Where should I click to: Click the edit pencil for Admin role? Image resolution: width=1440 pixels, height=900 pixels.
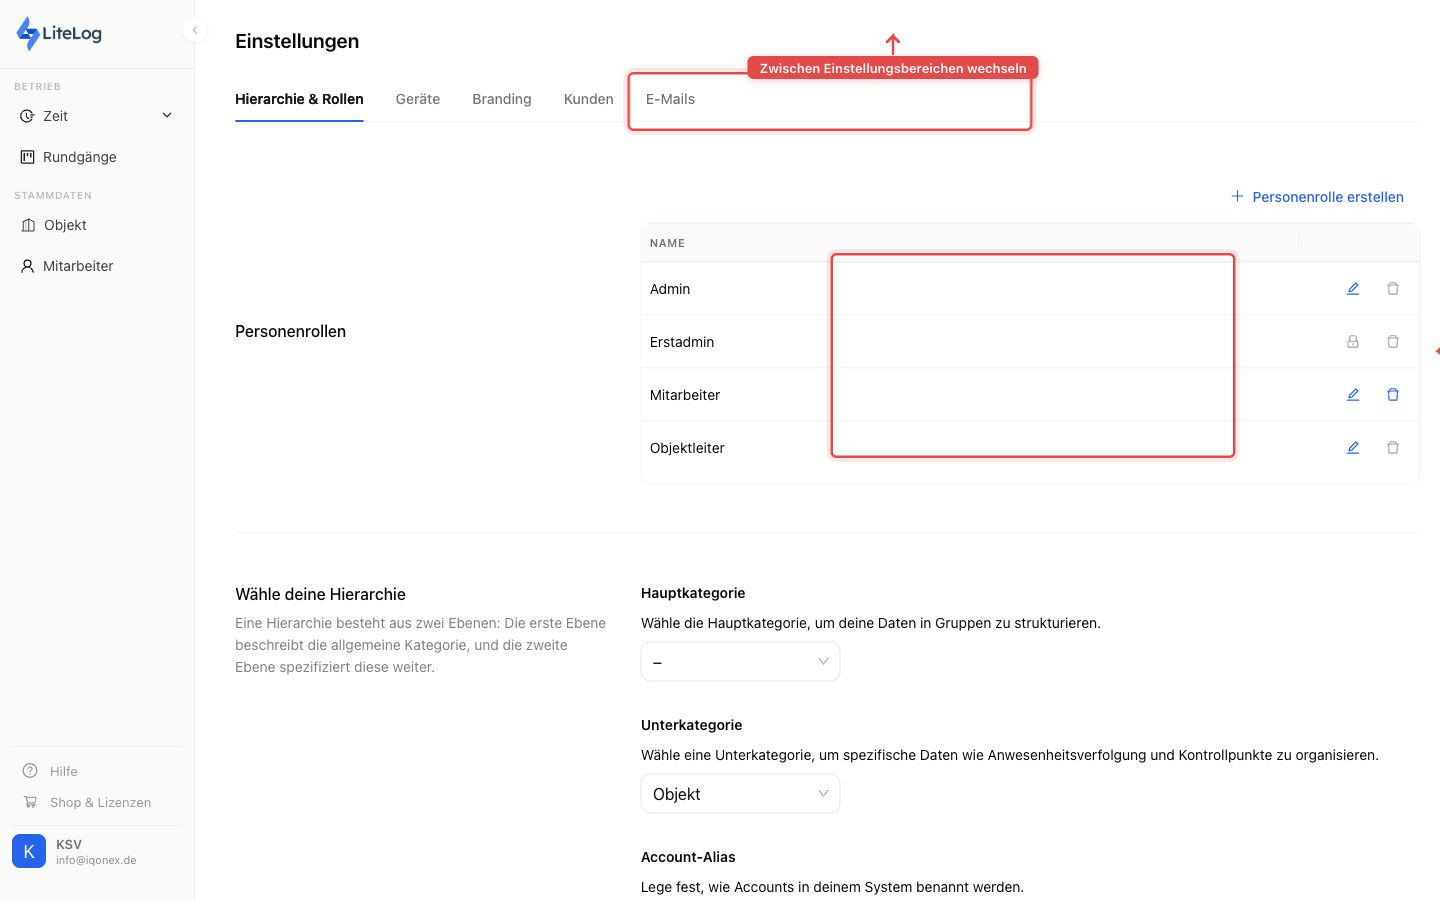pos(1353,289)
